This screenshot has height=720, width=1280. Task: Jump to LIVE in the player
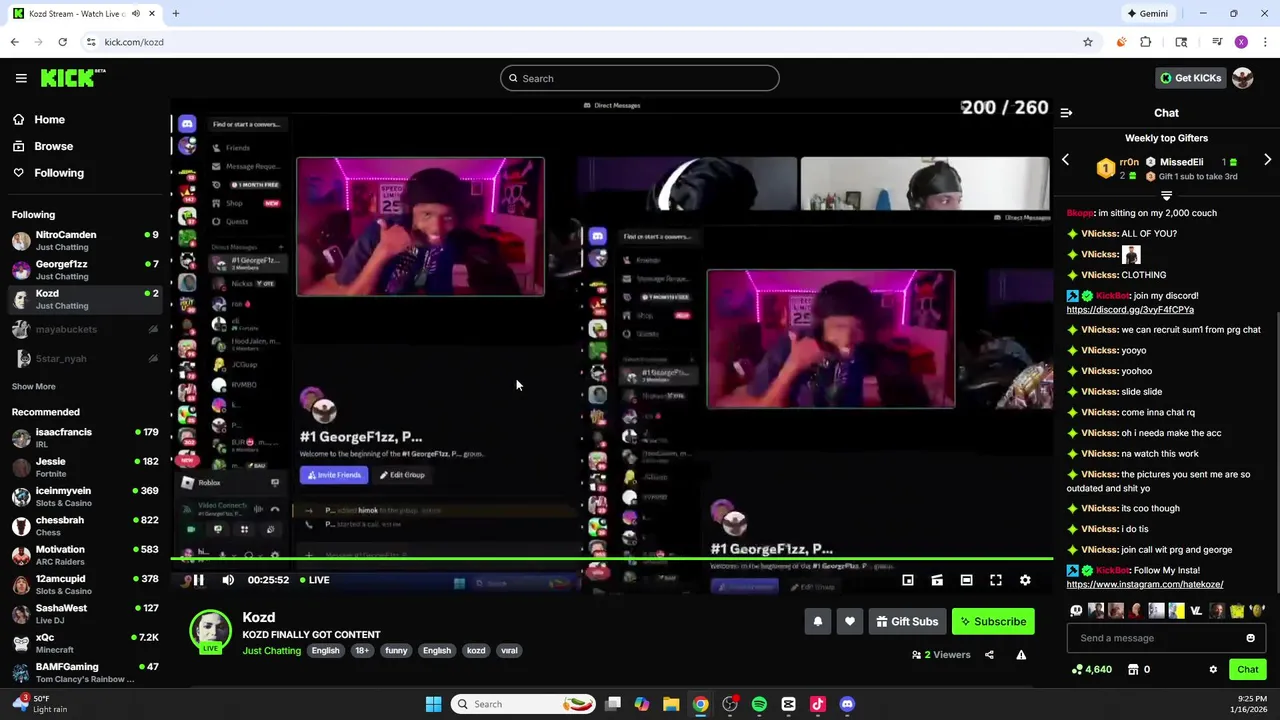click(313, 580)
